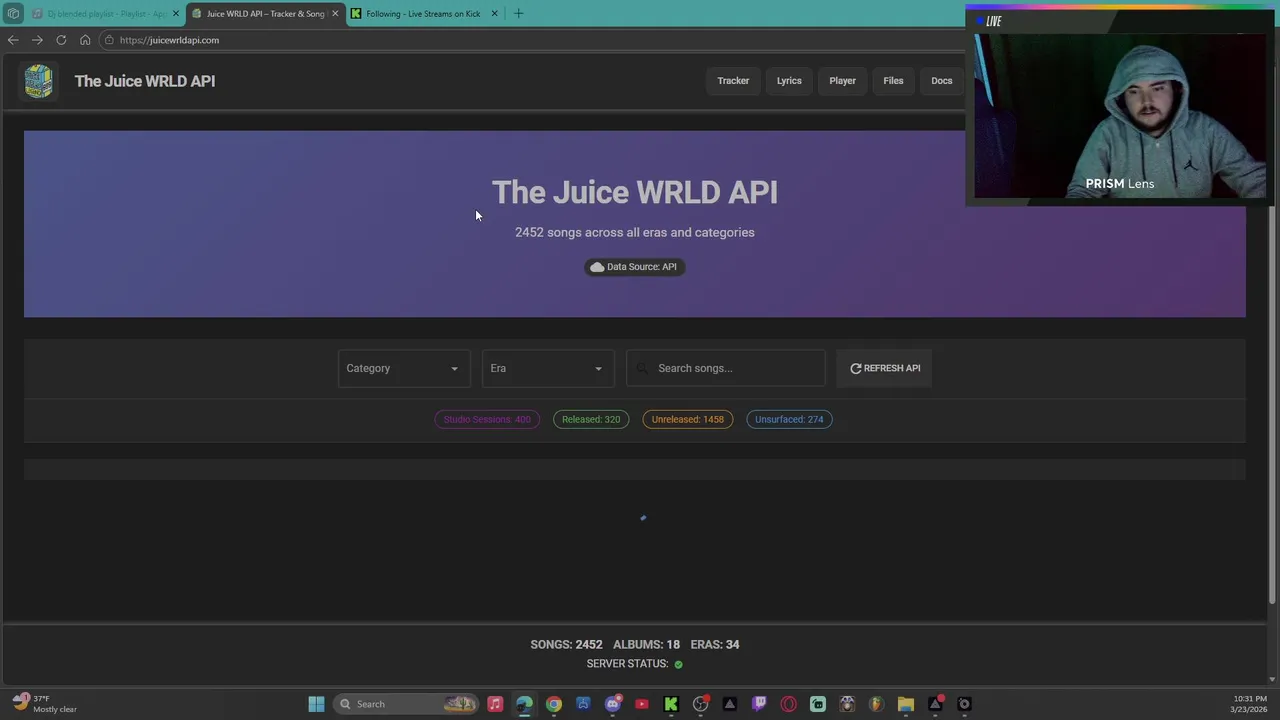Open the Windows Start menu
The height and width of the screenshot is (720, 1280).
click(x=316, y=704)
